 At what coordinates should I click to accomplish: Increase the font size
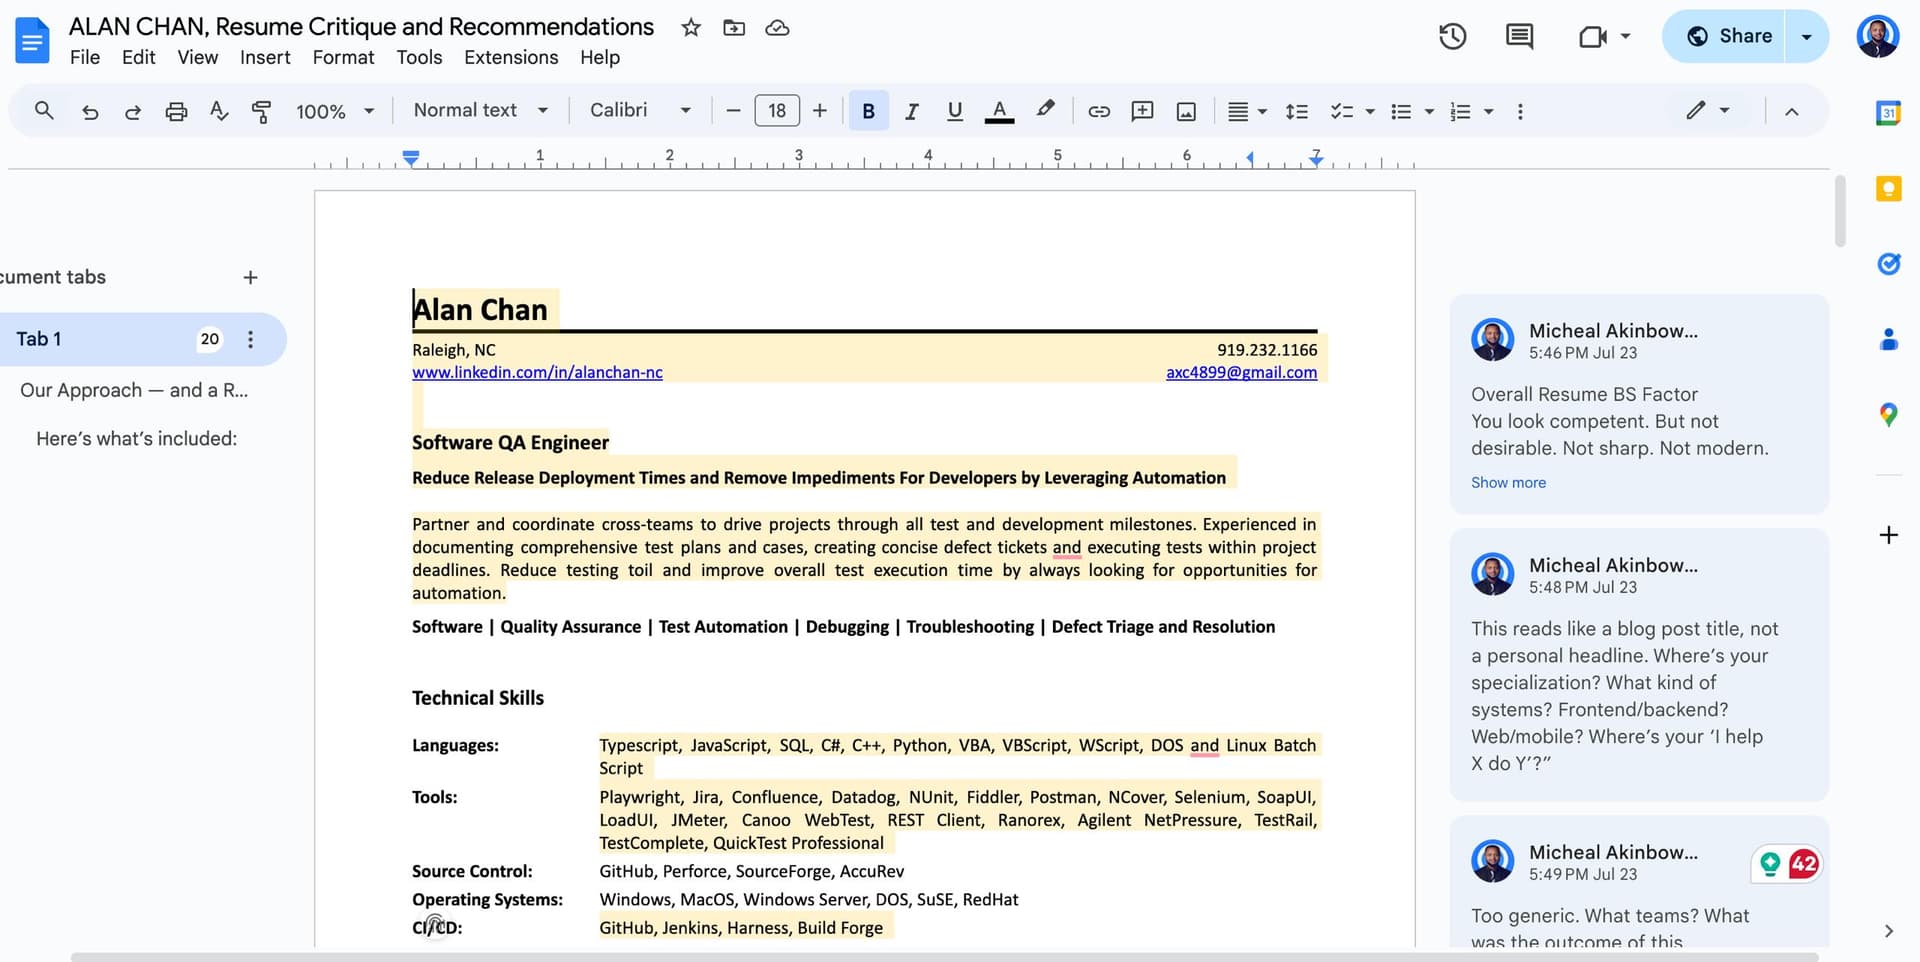click(x=820, y=111)
